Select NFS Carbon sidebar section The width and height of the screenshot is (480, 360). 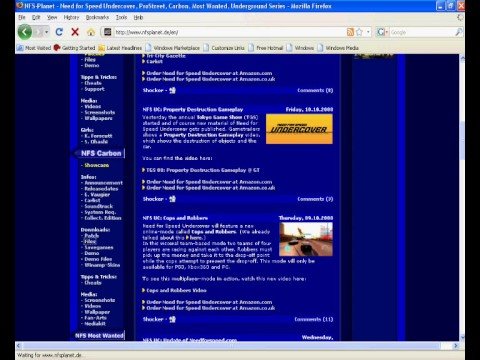[101, 153]
